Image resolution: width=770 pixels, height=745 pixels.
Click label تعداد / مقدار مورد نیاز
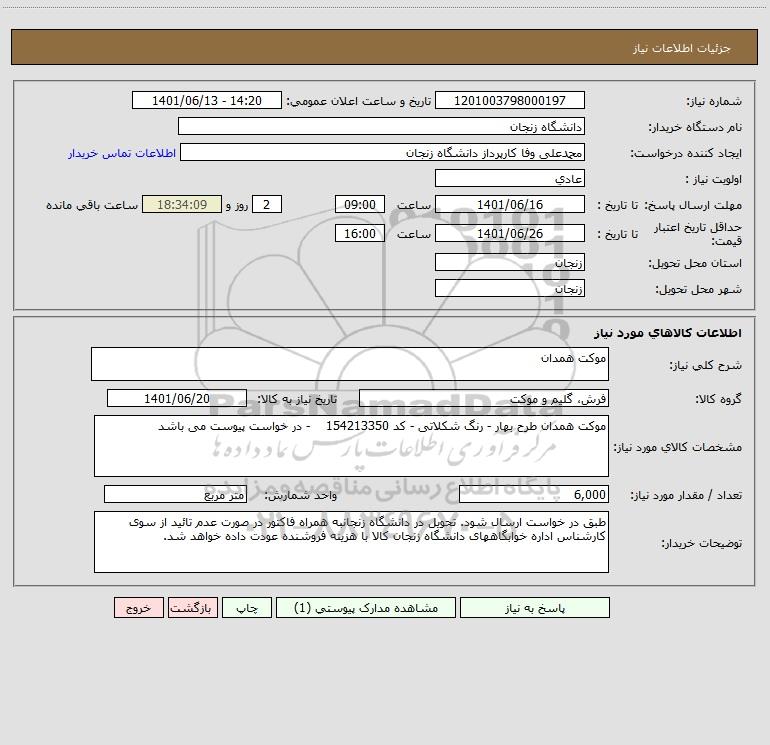pos(686,496)
